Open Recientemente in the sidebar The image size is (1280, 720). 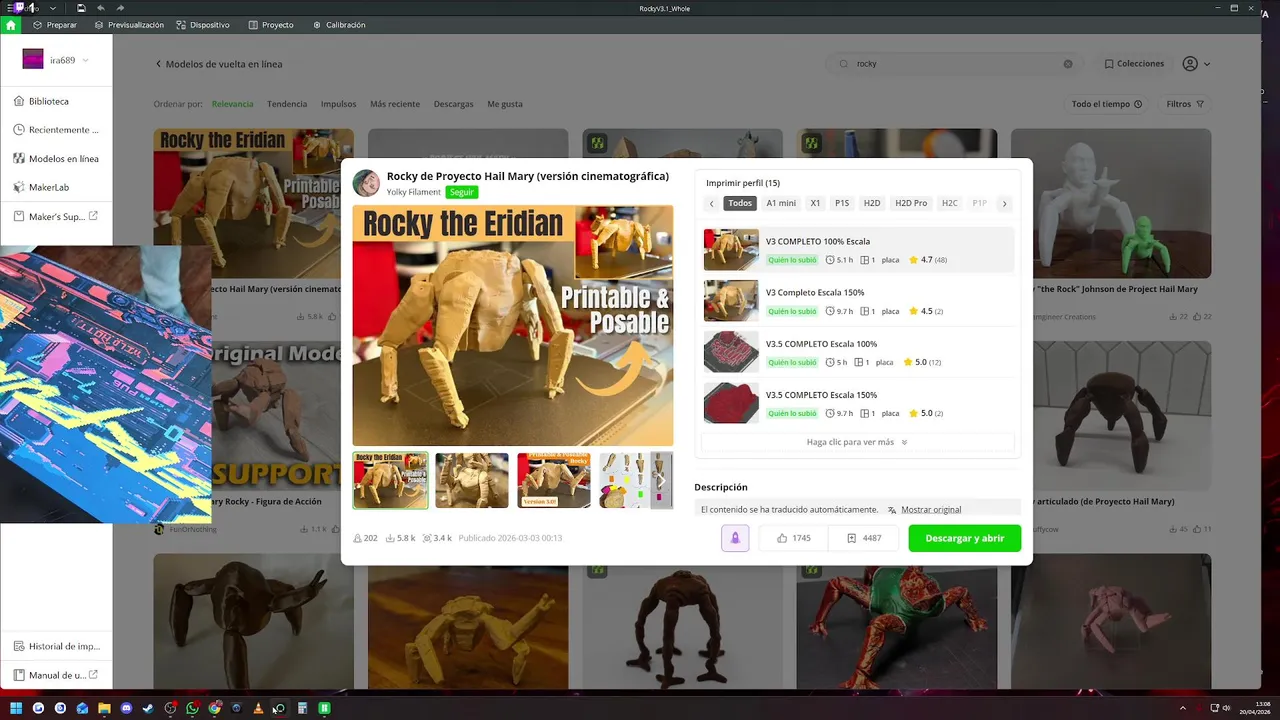[56, 130]
